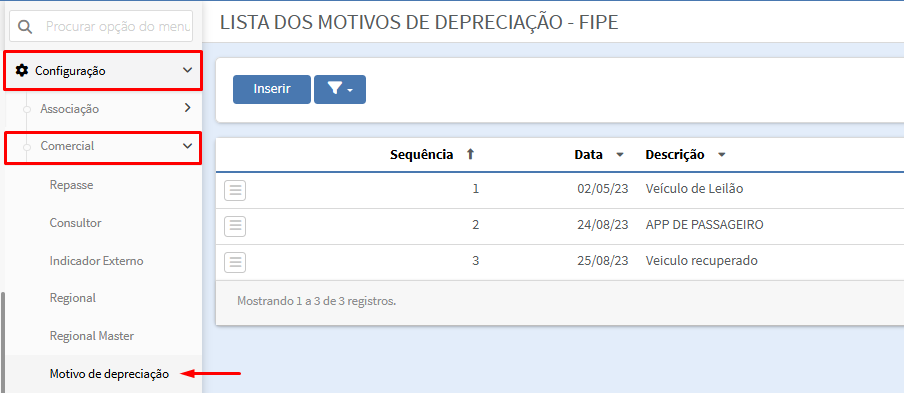The height and width of the screenshot is (393, 904).
Task: Click the Veiculo recuperado description cell
Action: click(702, 261)
